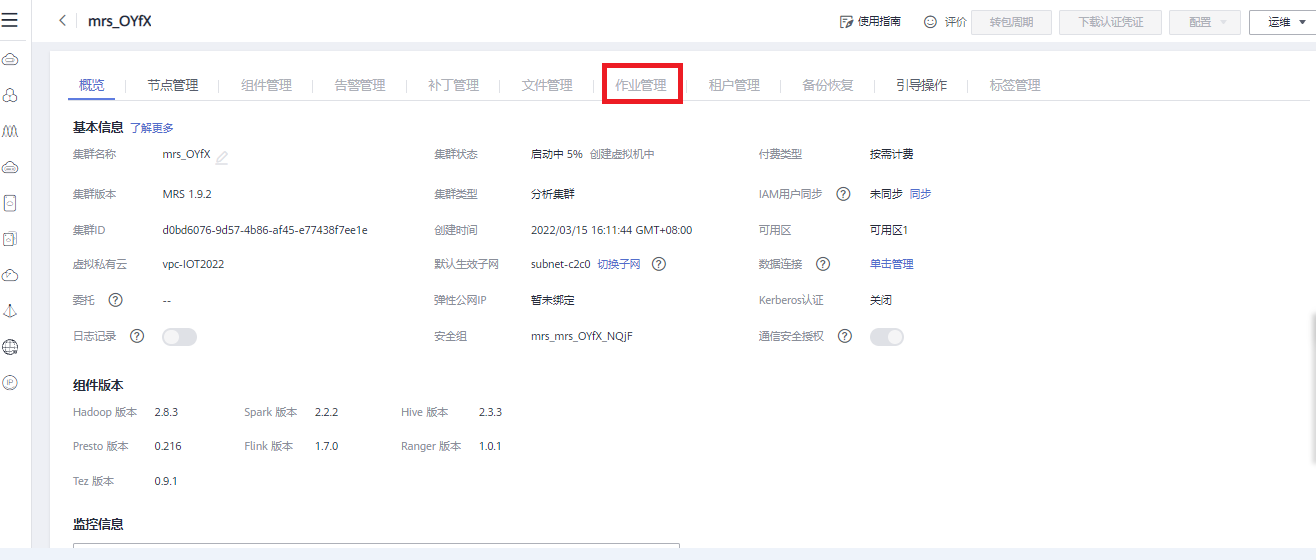Edit cluster name with pencil icon
The width and height of the screenshot is (1316, 560).
click(x=222, y=156)
